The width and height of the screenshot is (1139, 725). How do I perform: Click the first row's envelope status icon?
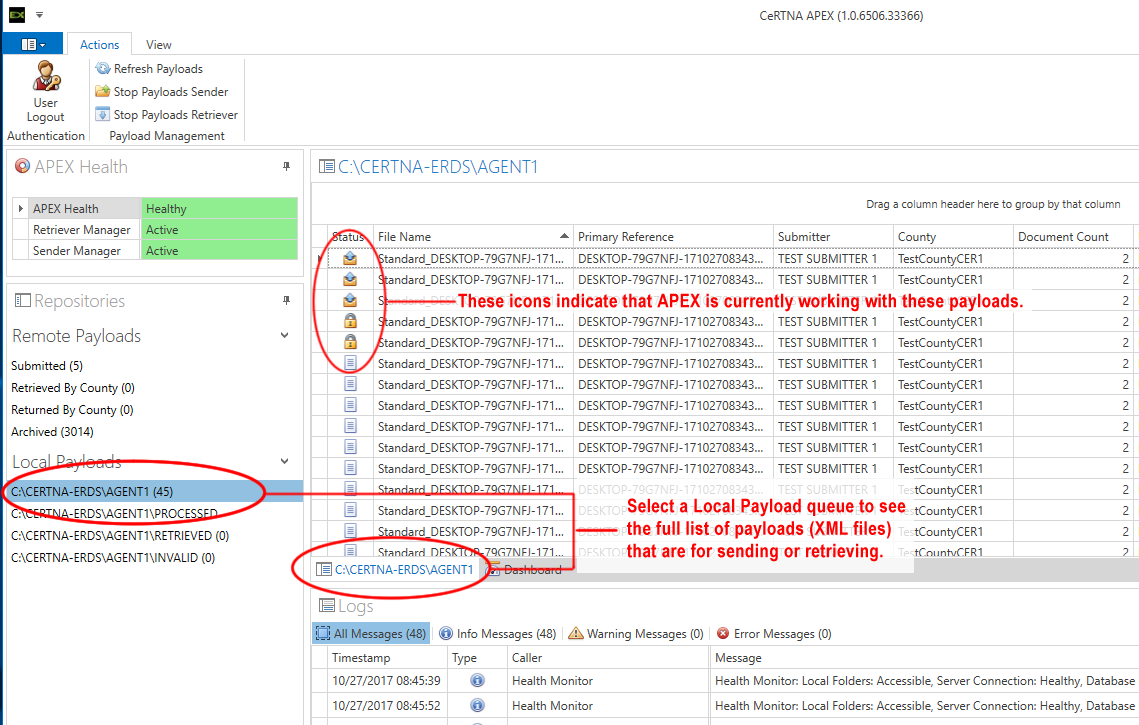coord(350,259)
